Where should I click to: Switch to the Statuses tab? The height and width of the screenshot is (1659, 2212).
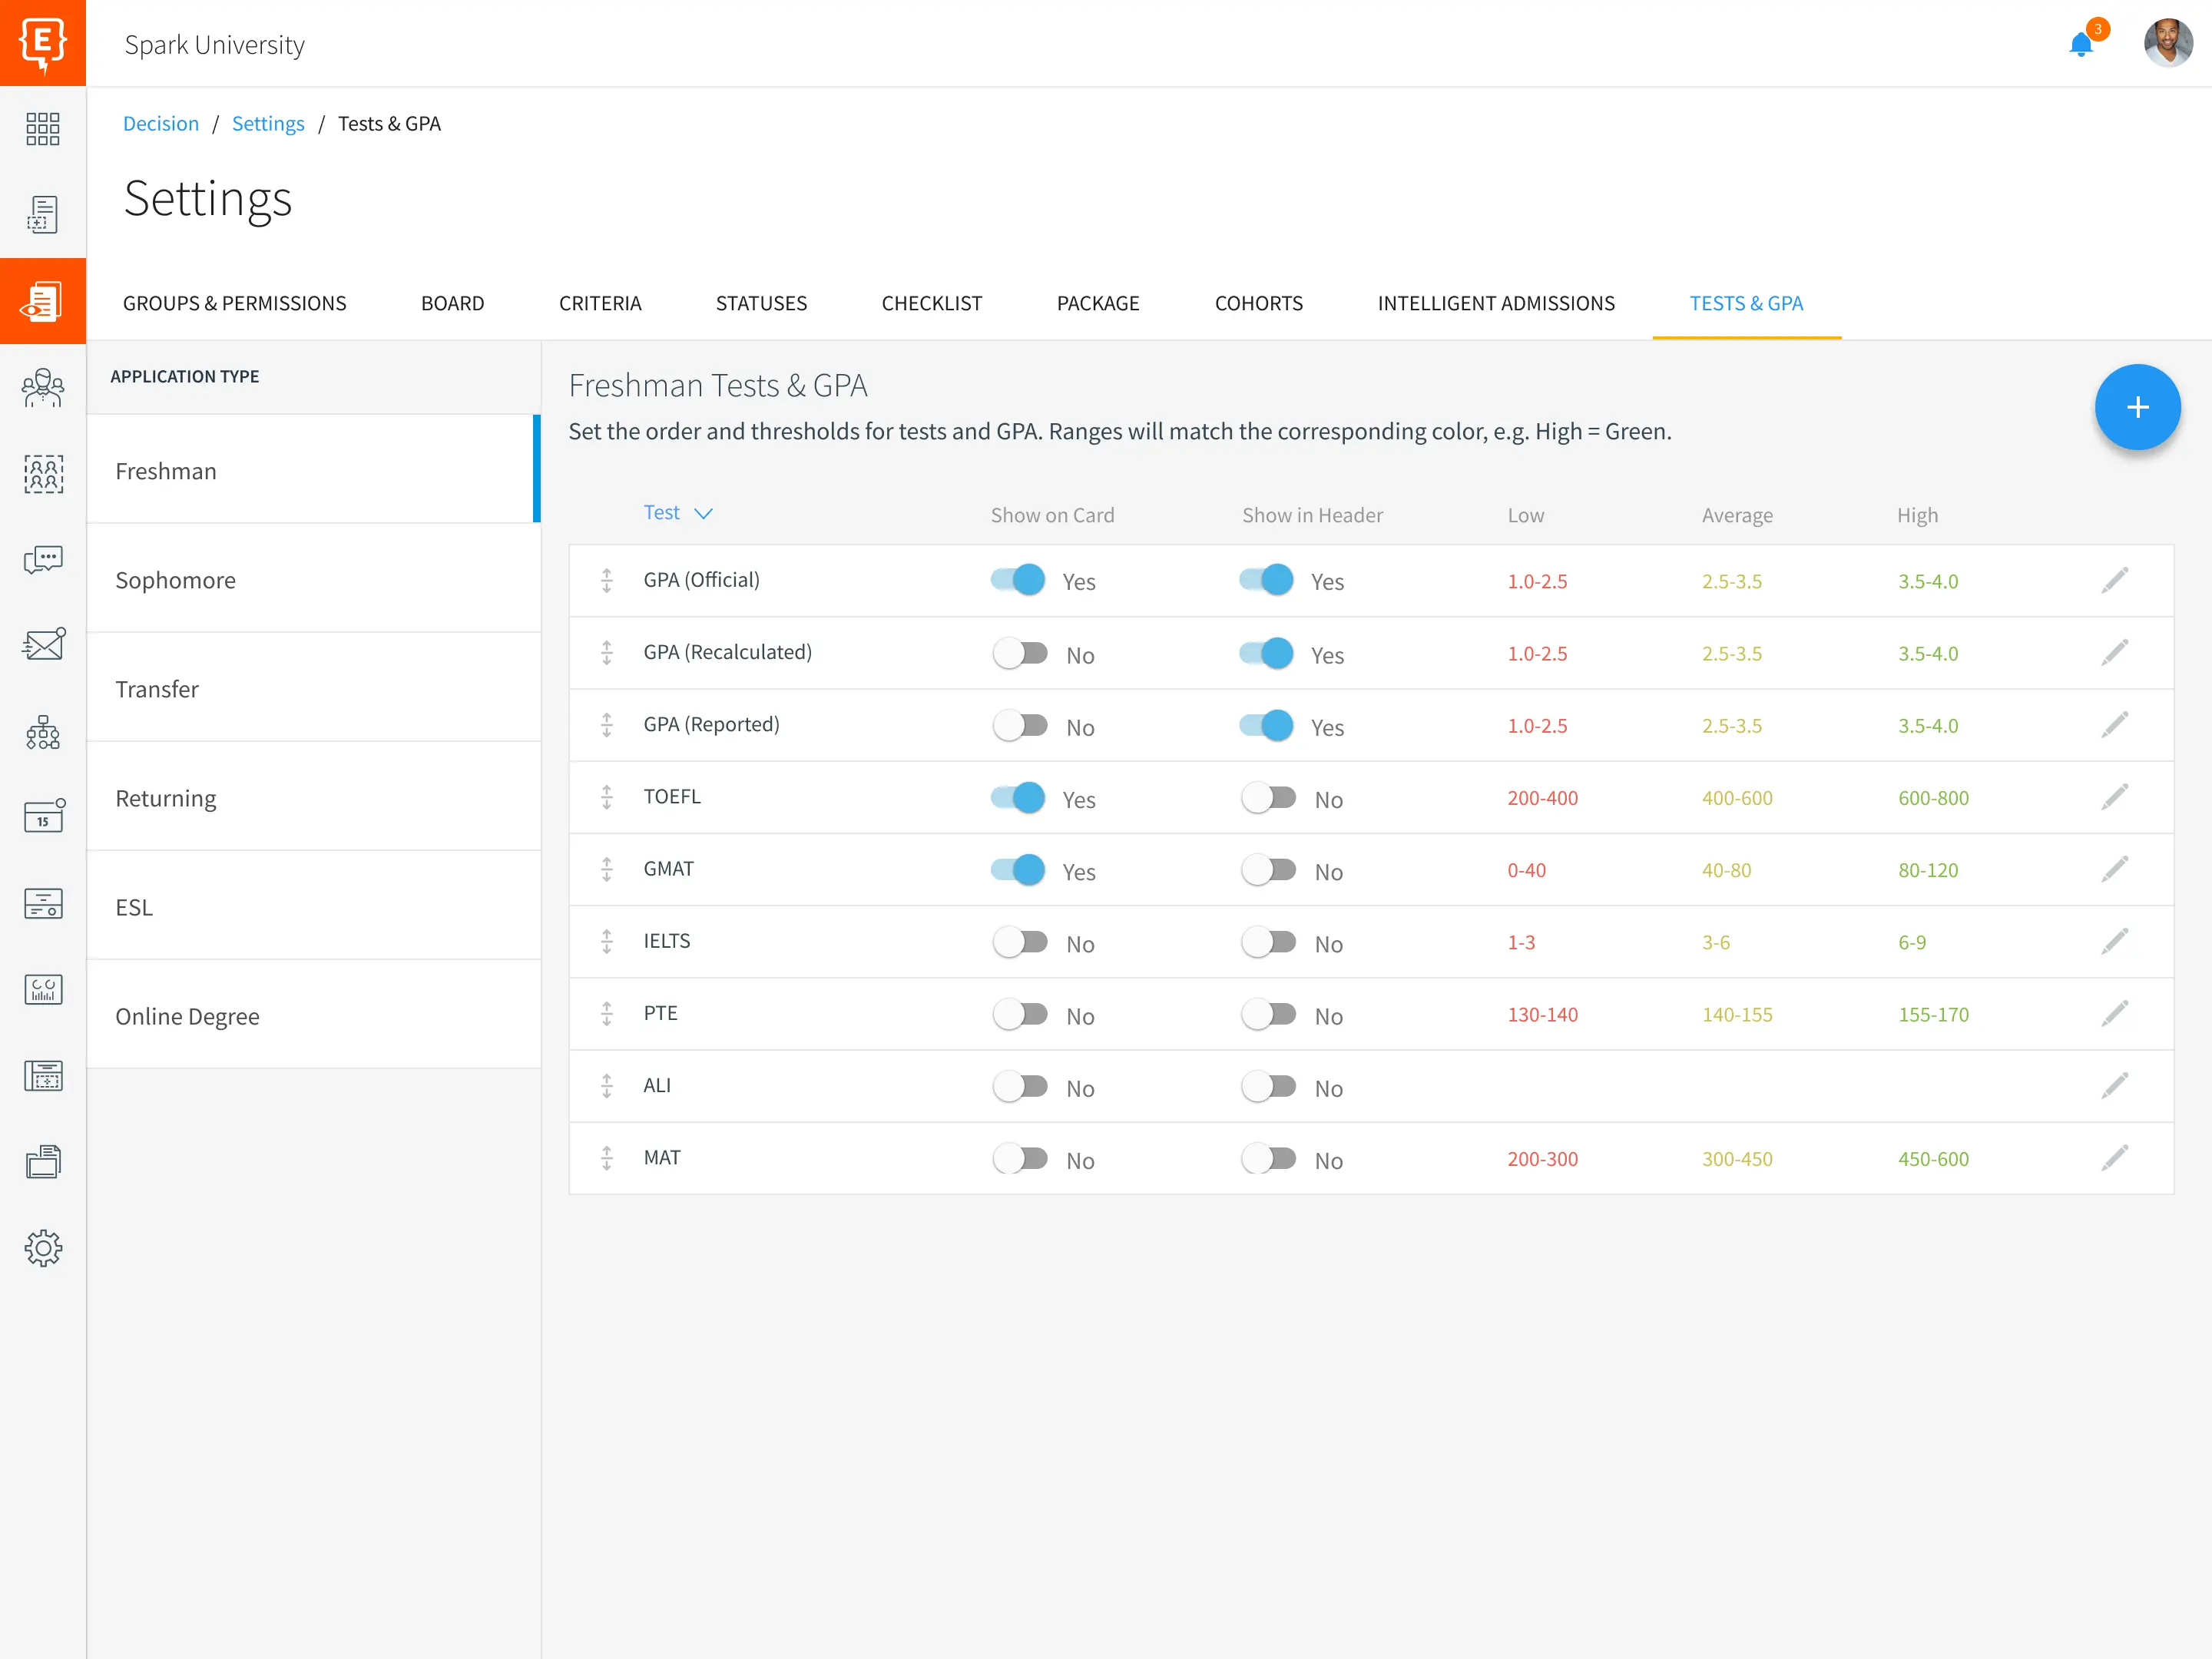761,303
